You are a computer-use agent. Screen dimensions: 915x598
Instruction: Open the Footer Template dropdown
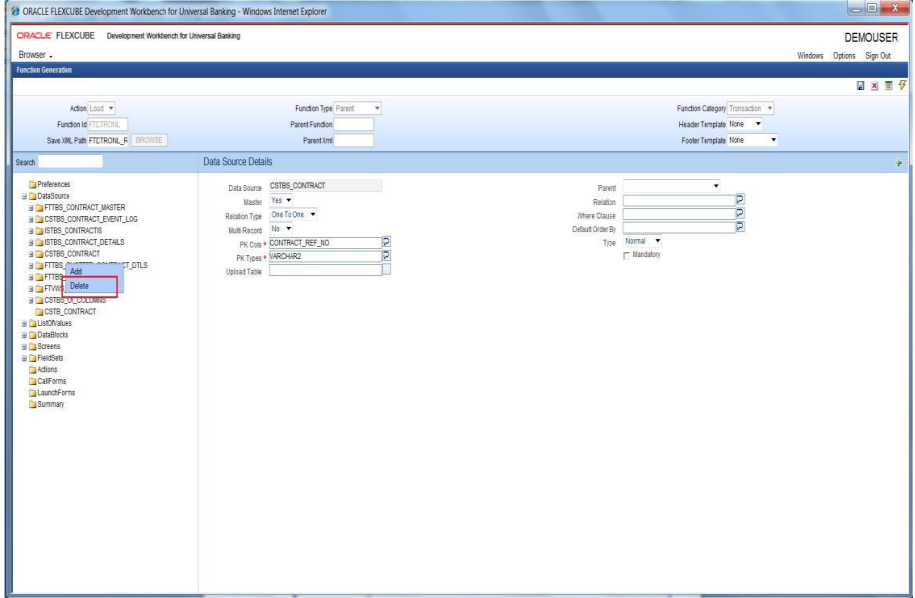pyautogui.click(x=753, y=140)
